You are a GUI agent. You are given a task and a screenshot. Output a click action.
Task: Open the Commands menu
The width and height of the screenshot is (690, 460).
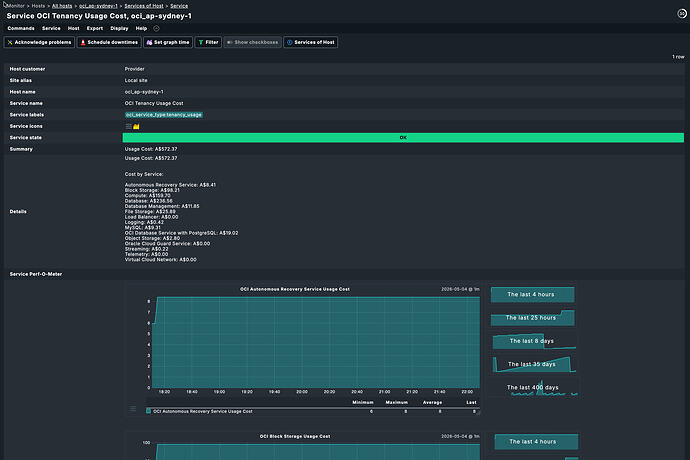[x=21, y=29]
